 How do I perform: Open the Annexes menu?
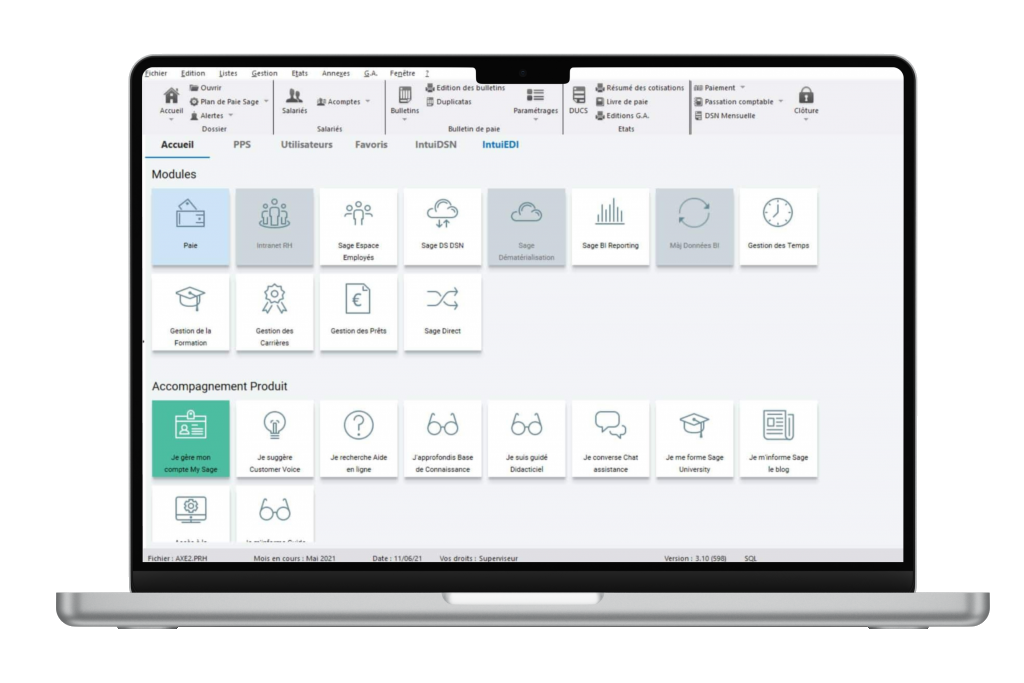336,73
